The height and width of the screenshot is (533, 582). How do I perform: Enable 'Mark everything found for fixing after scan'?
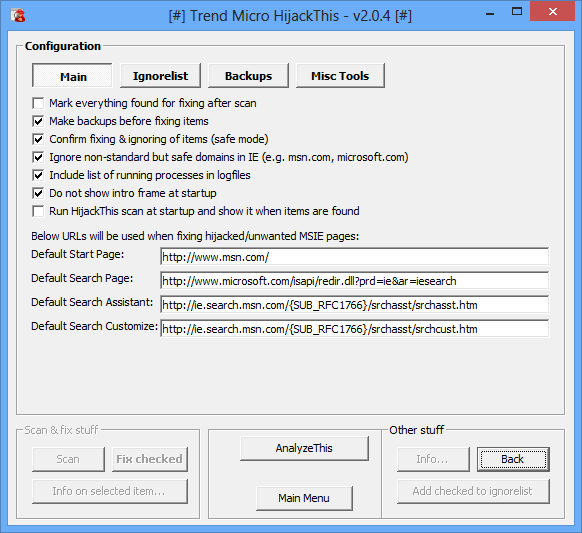(x=38, y=103)
